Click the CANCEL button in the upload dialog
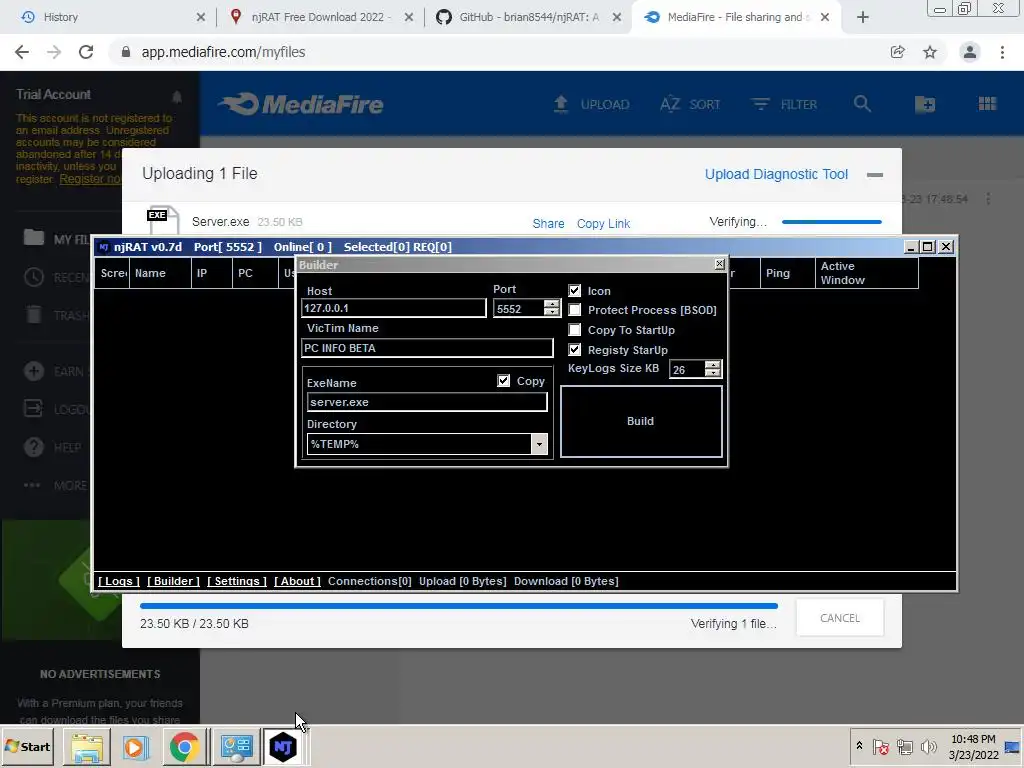The height and width of the screenshot is (768, 1024). (x=840, y=618)
